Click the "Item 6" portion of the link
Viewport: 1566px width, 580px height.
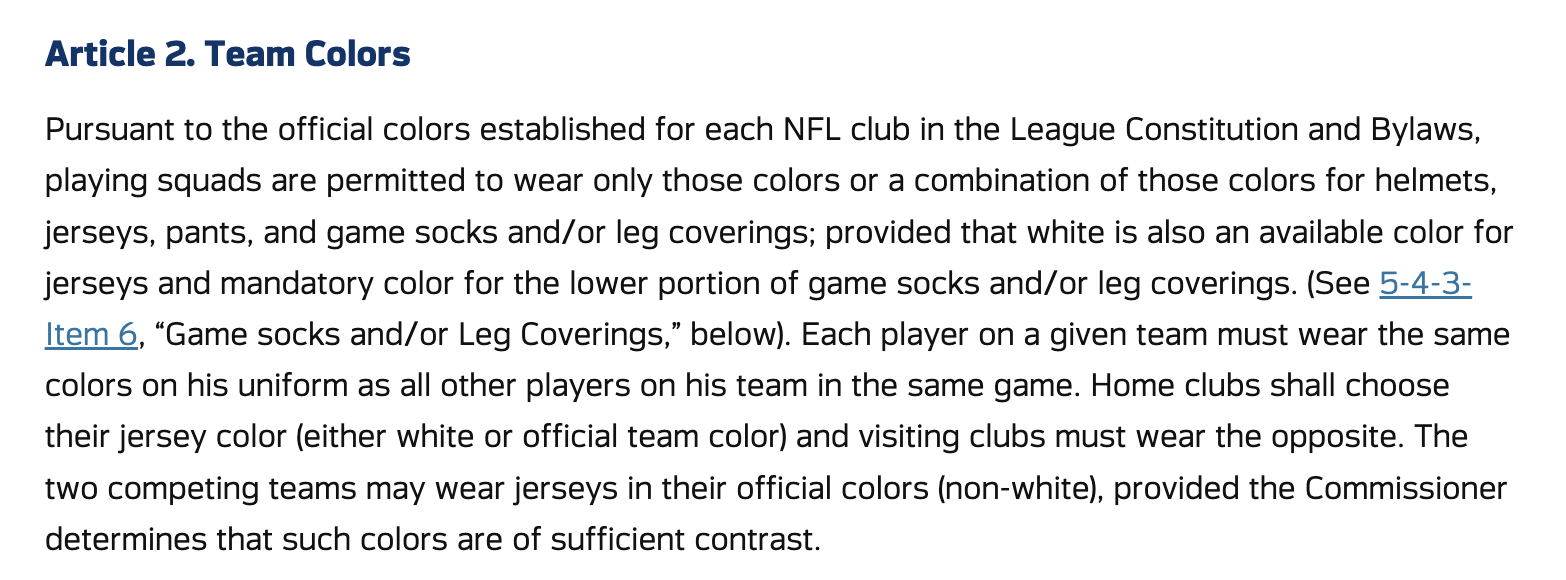(x=90, y=334)
